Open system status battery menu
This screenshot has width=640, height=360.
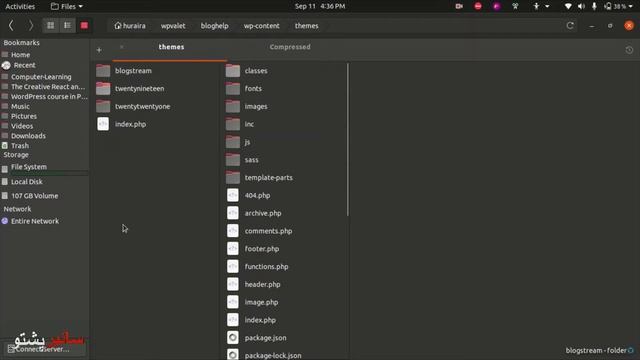coord(618,6)
